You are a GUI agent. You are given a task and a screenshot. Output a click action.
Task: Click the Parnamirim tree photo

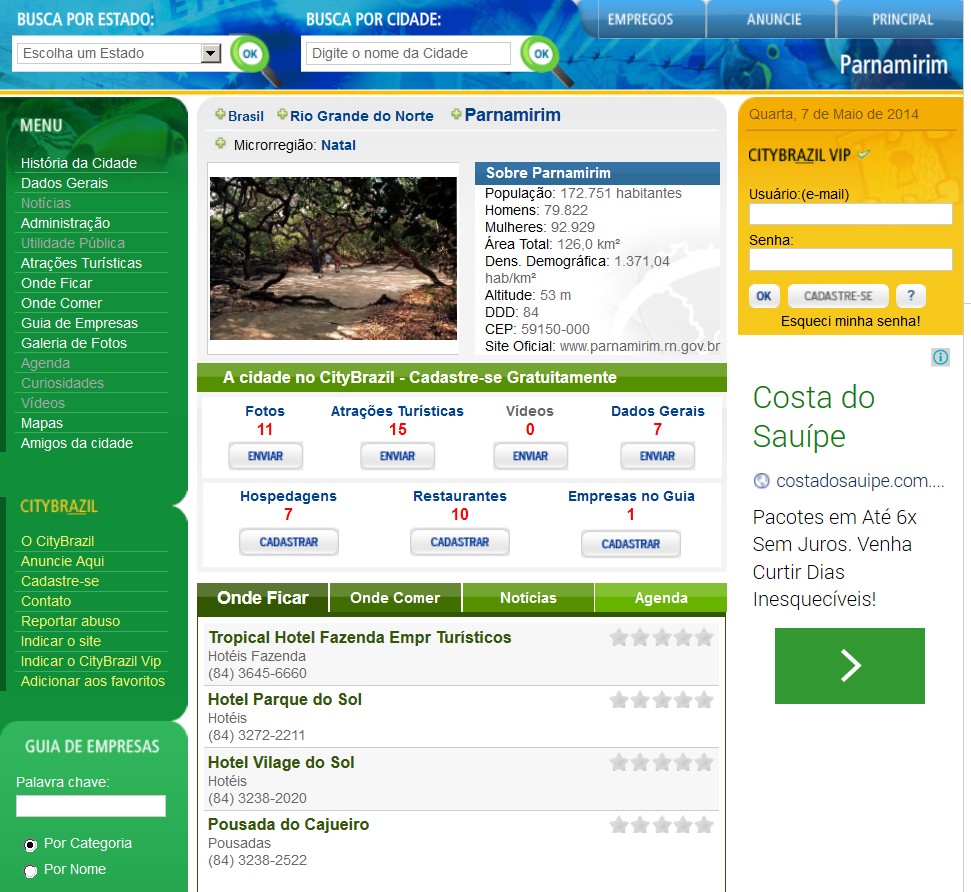tap(333, 258)
